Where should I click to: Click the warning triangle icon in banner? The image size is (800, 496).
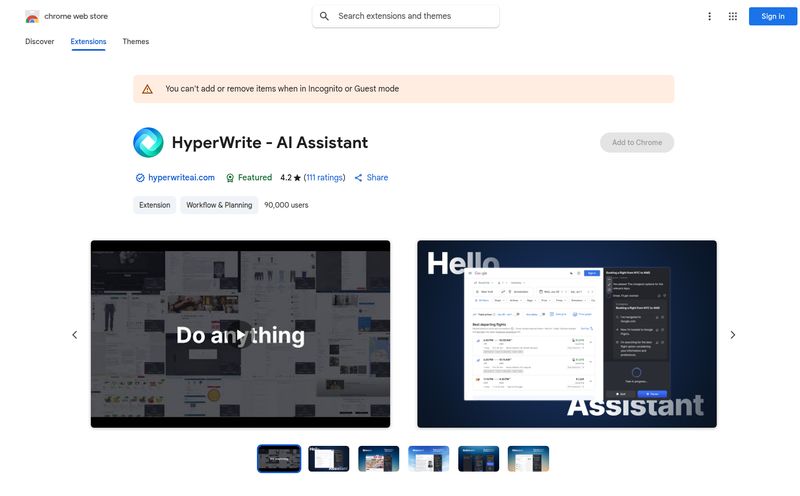(x=147, y=89)
